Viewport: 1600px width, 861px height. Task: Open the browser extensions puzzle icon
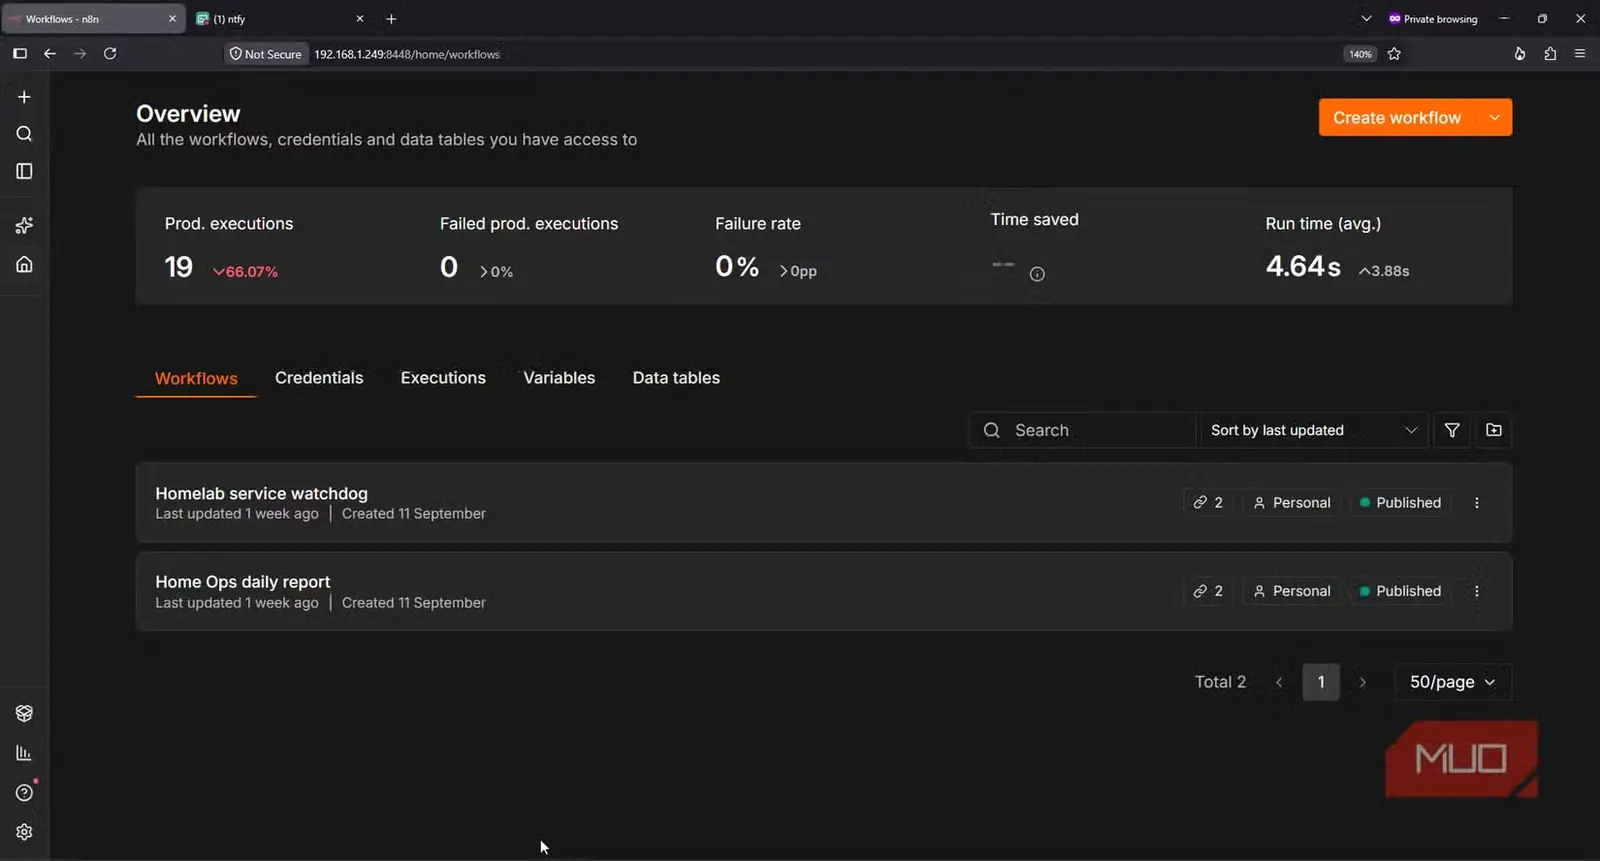[x=1550, y=54]
